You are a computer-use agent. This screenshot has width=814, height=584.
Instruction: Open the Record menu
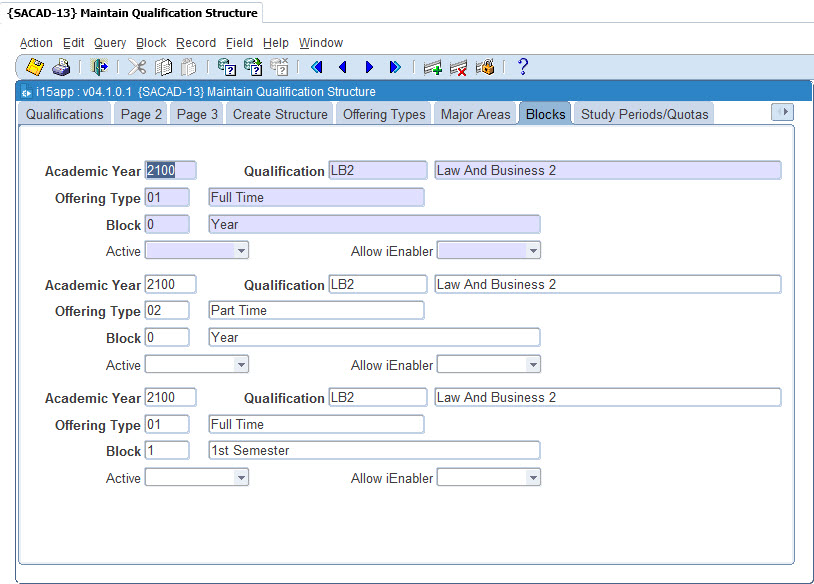pyautogui.click(x=196, y=43)
